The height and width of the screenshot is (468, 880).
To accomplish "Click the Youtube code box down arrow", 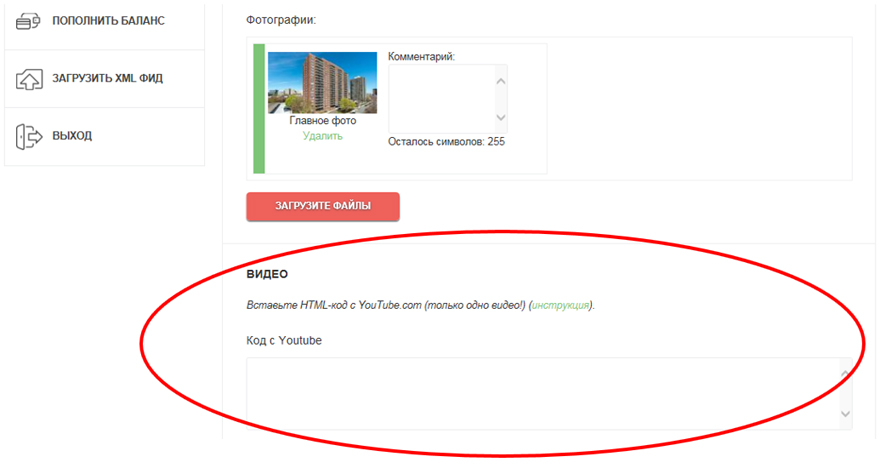I will click(x=845, y=414).
